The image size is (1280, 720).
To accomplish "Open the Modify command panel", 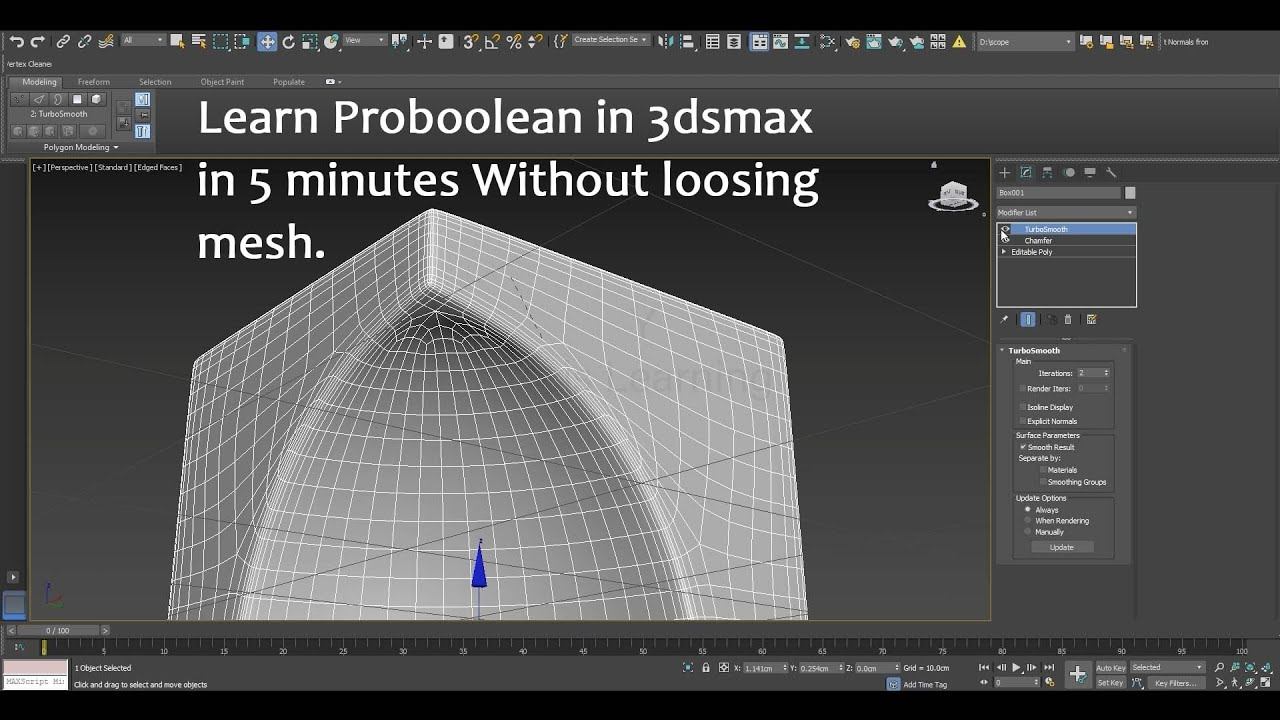I will click(1026, 172).
